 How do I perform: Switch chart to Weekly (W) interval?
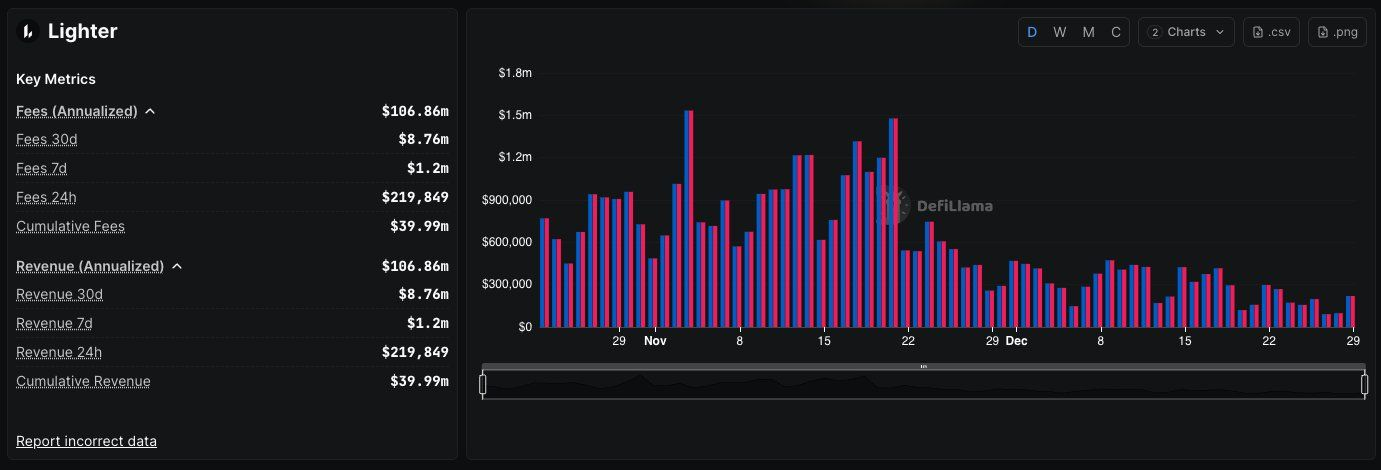point(1060,32)
